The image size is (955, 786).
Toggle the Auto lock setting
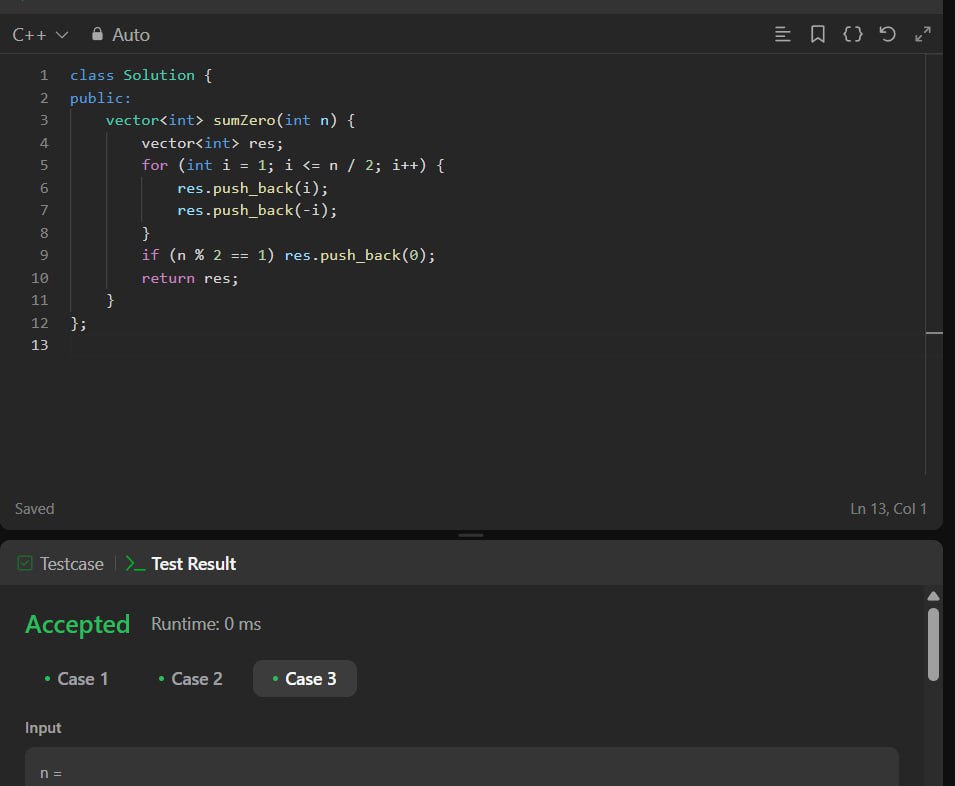[121, 35]
